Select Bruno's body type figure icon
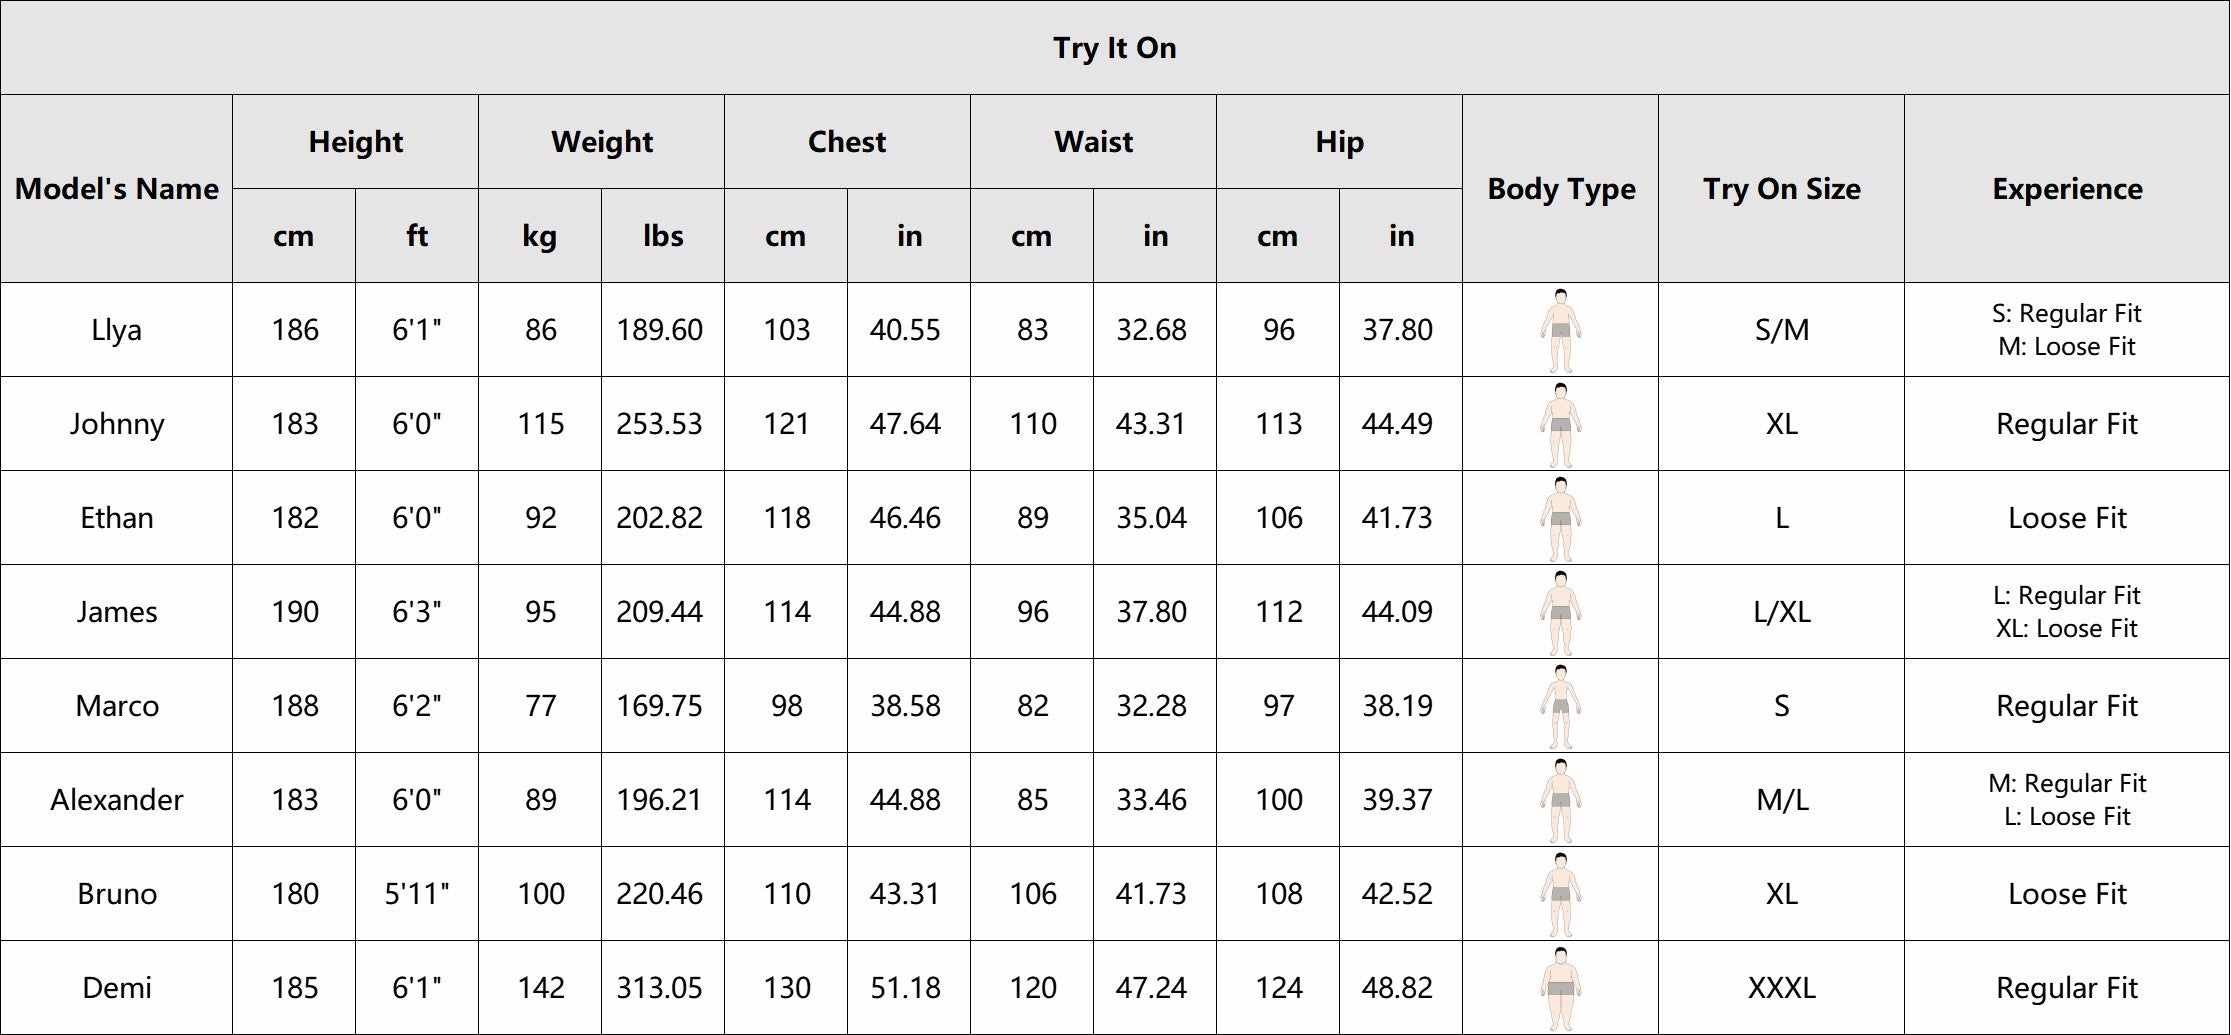The image size is (2231, 1035). pos(1560,894)
